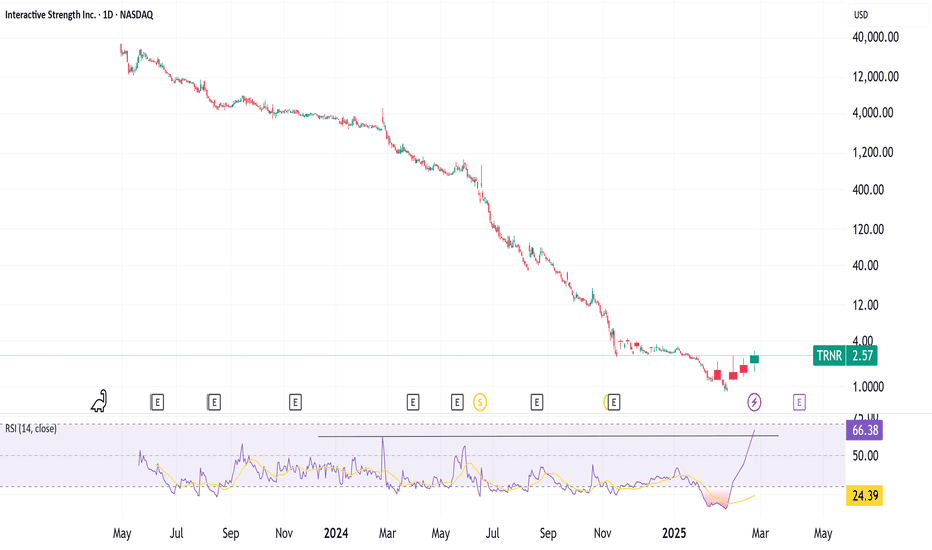
Task: Open the USD currency selector
Action: [861, 15]
